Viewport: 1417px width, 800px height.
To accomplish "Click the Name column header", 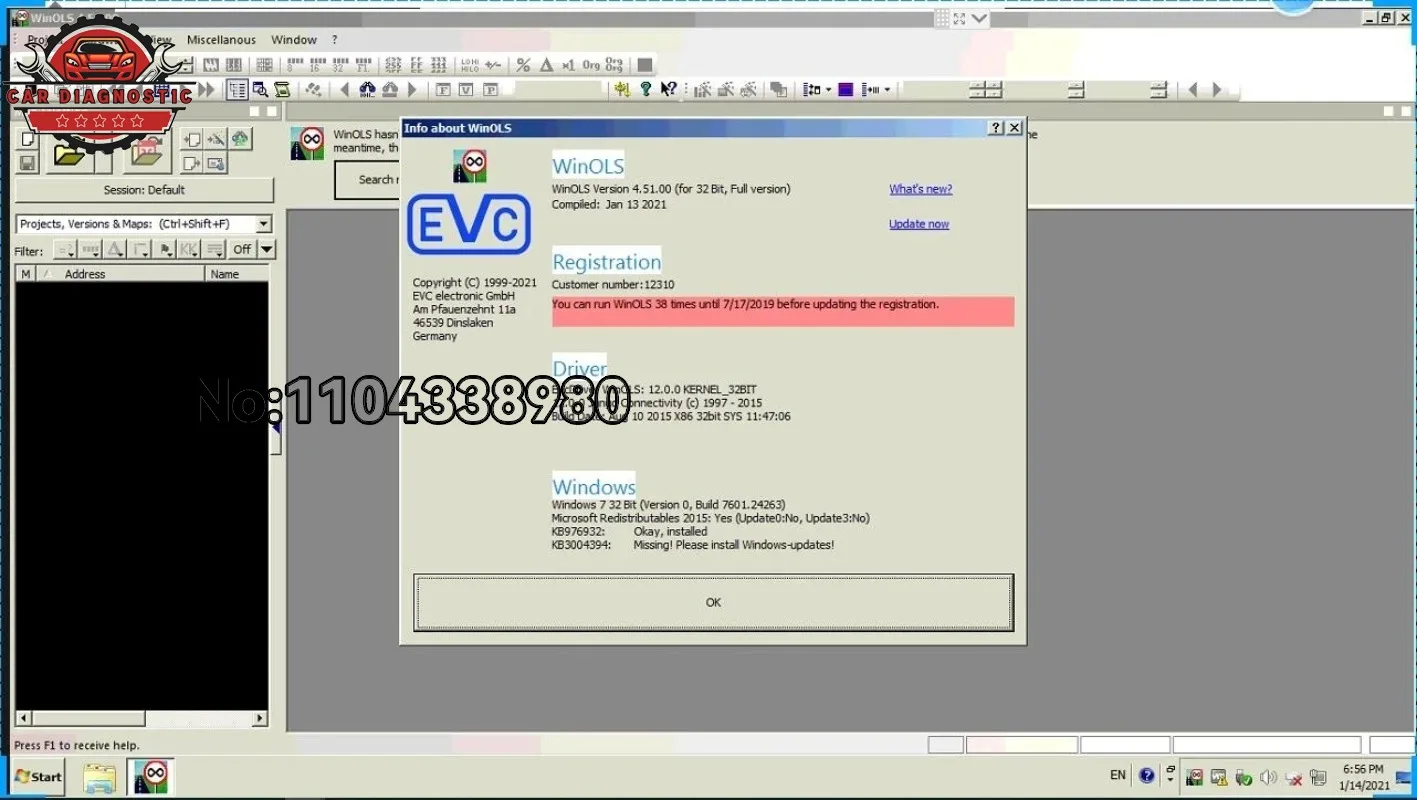I will pyautogui.click(x=237, y=274).
